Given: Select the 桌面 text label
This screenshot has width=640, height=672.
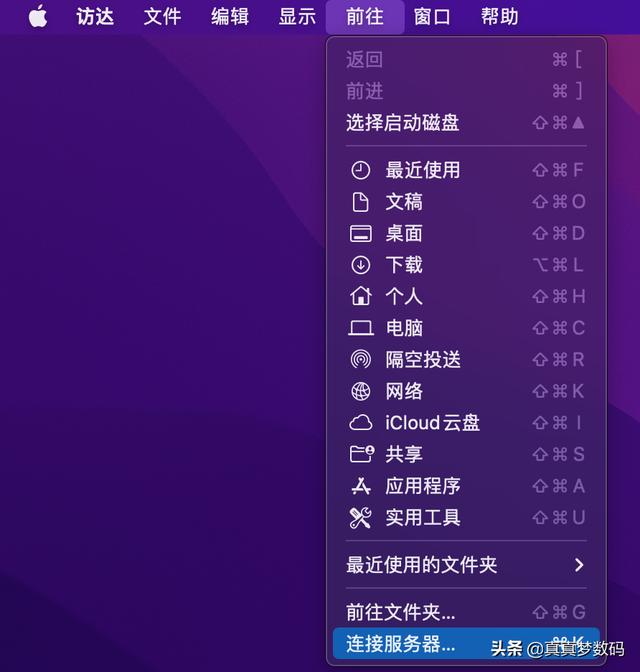Looking at the screenshot, I should tap(404, 234).
